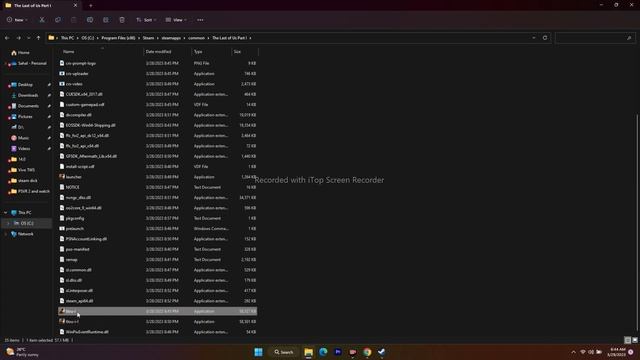Screen dimensions: 640x360
Task: Open the New dropdown menu
Action: (17, 20)
